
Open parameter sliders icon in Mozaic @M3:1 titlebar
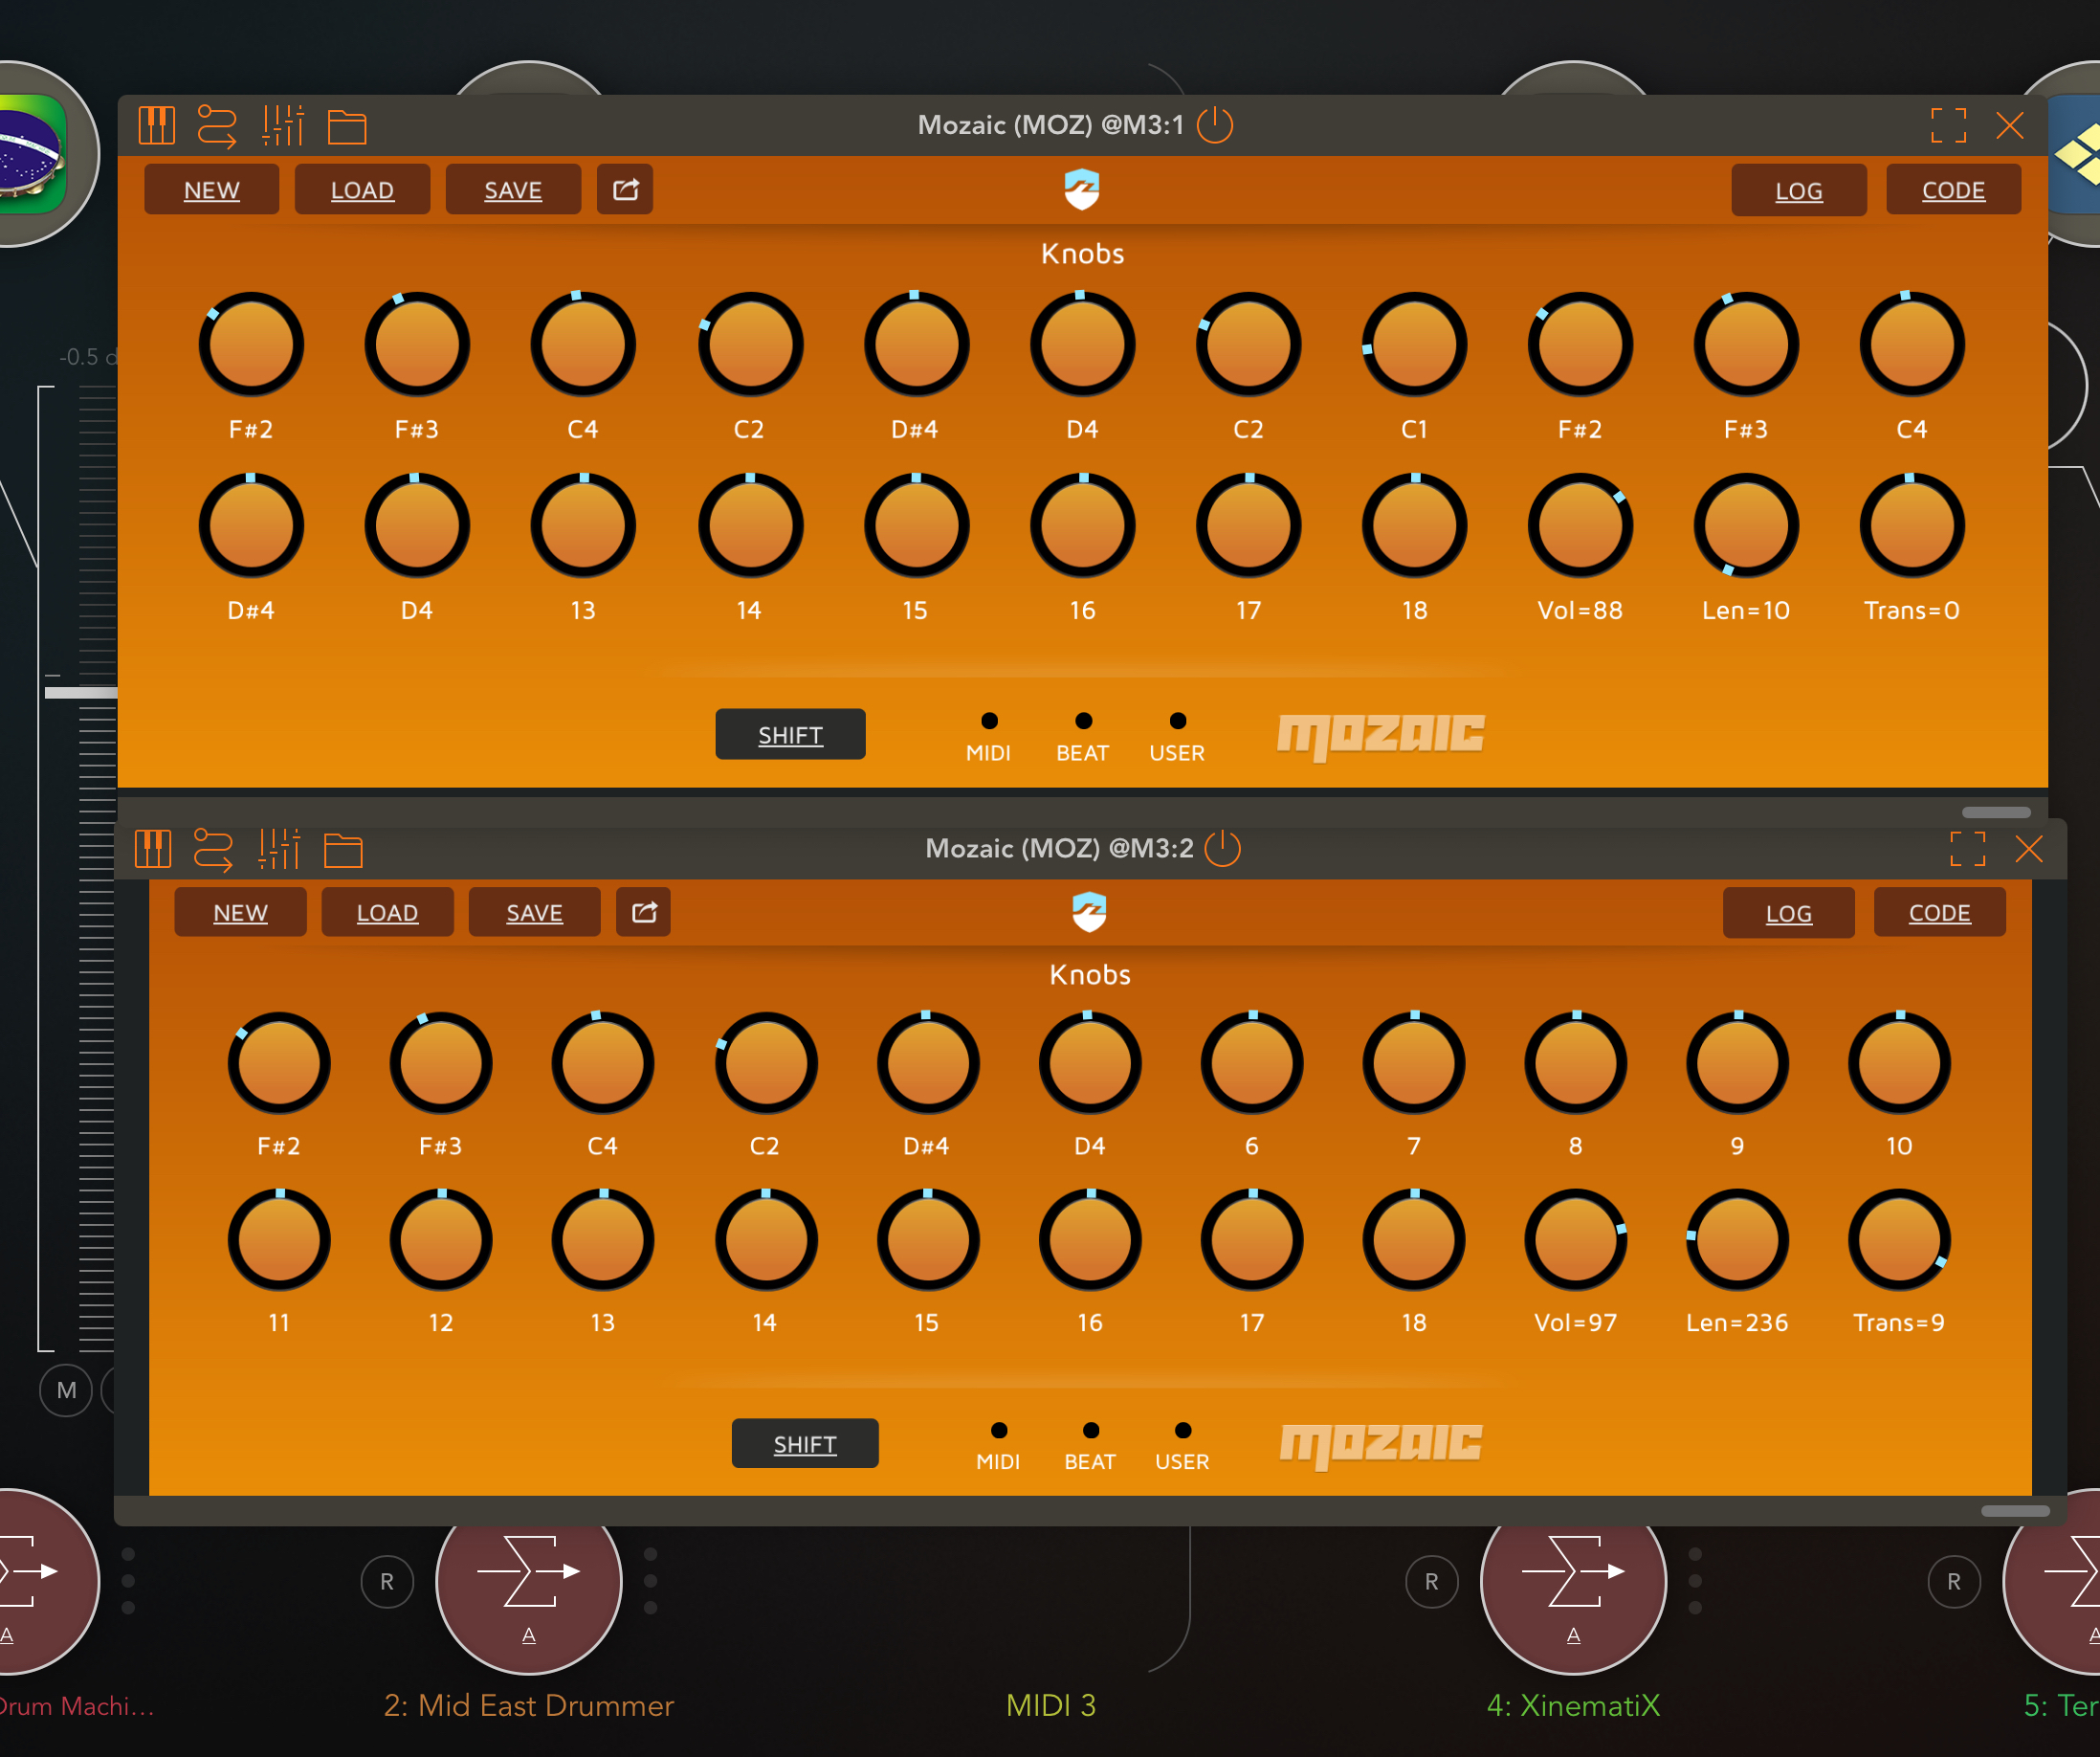click(283, 126)
